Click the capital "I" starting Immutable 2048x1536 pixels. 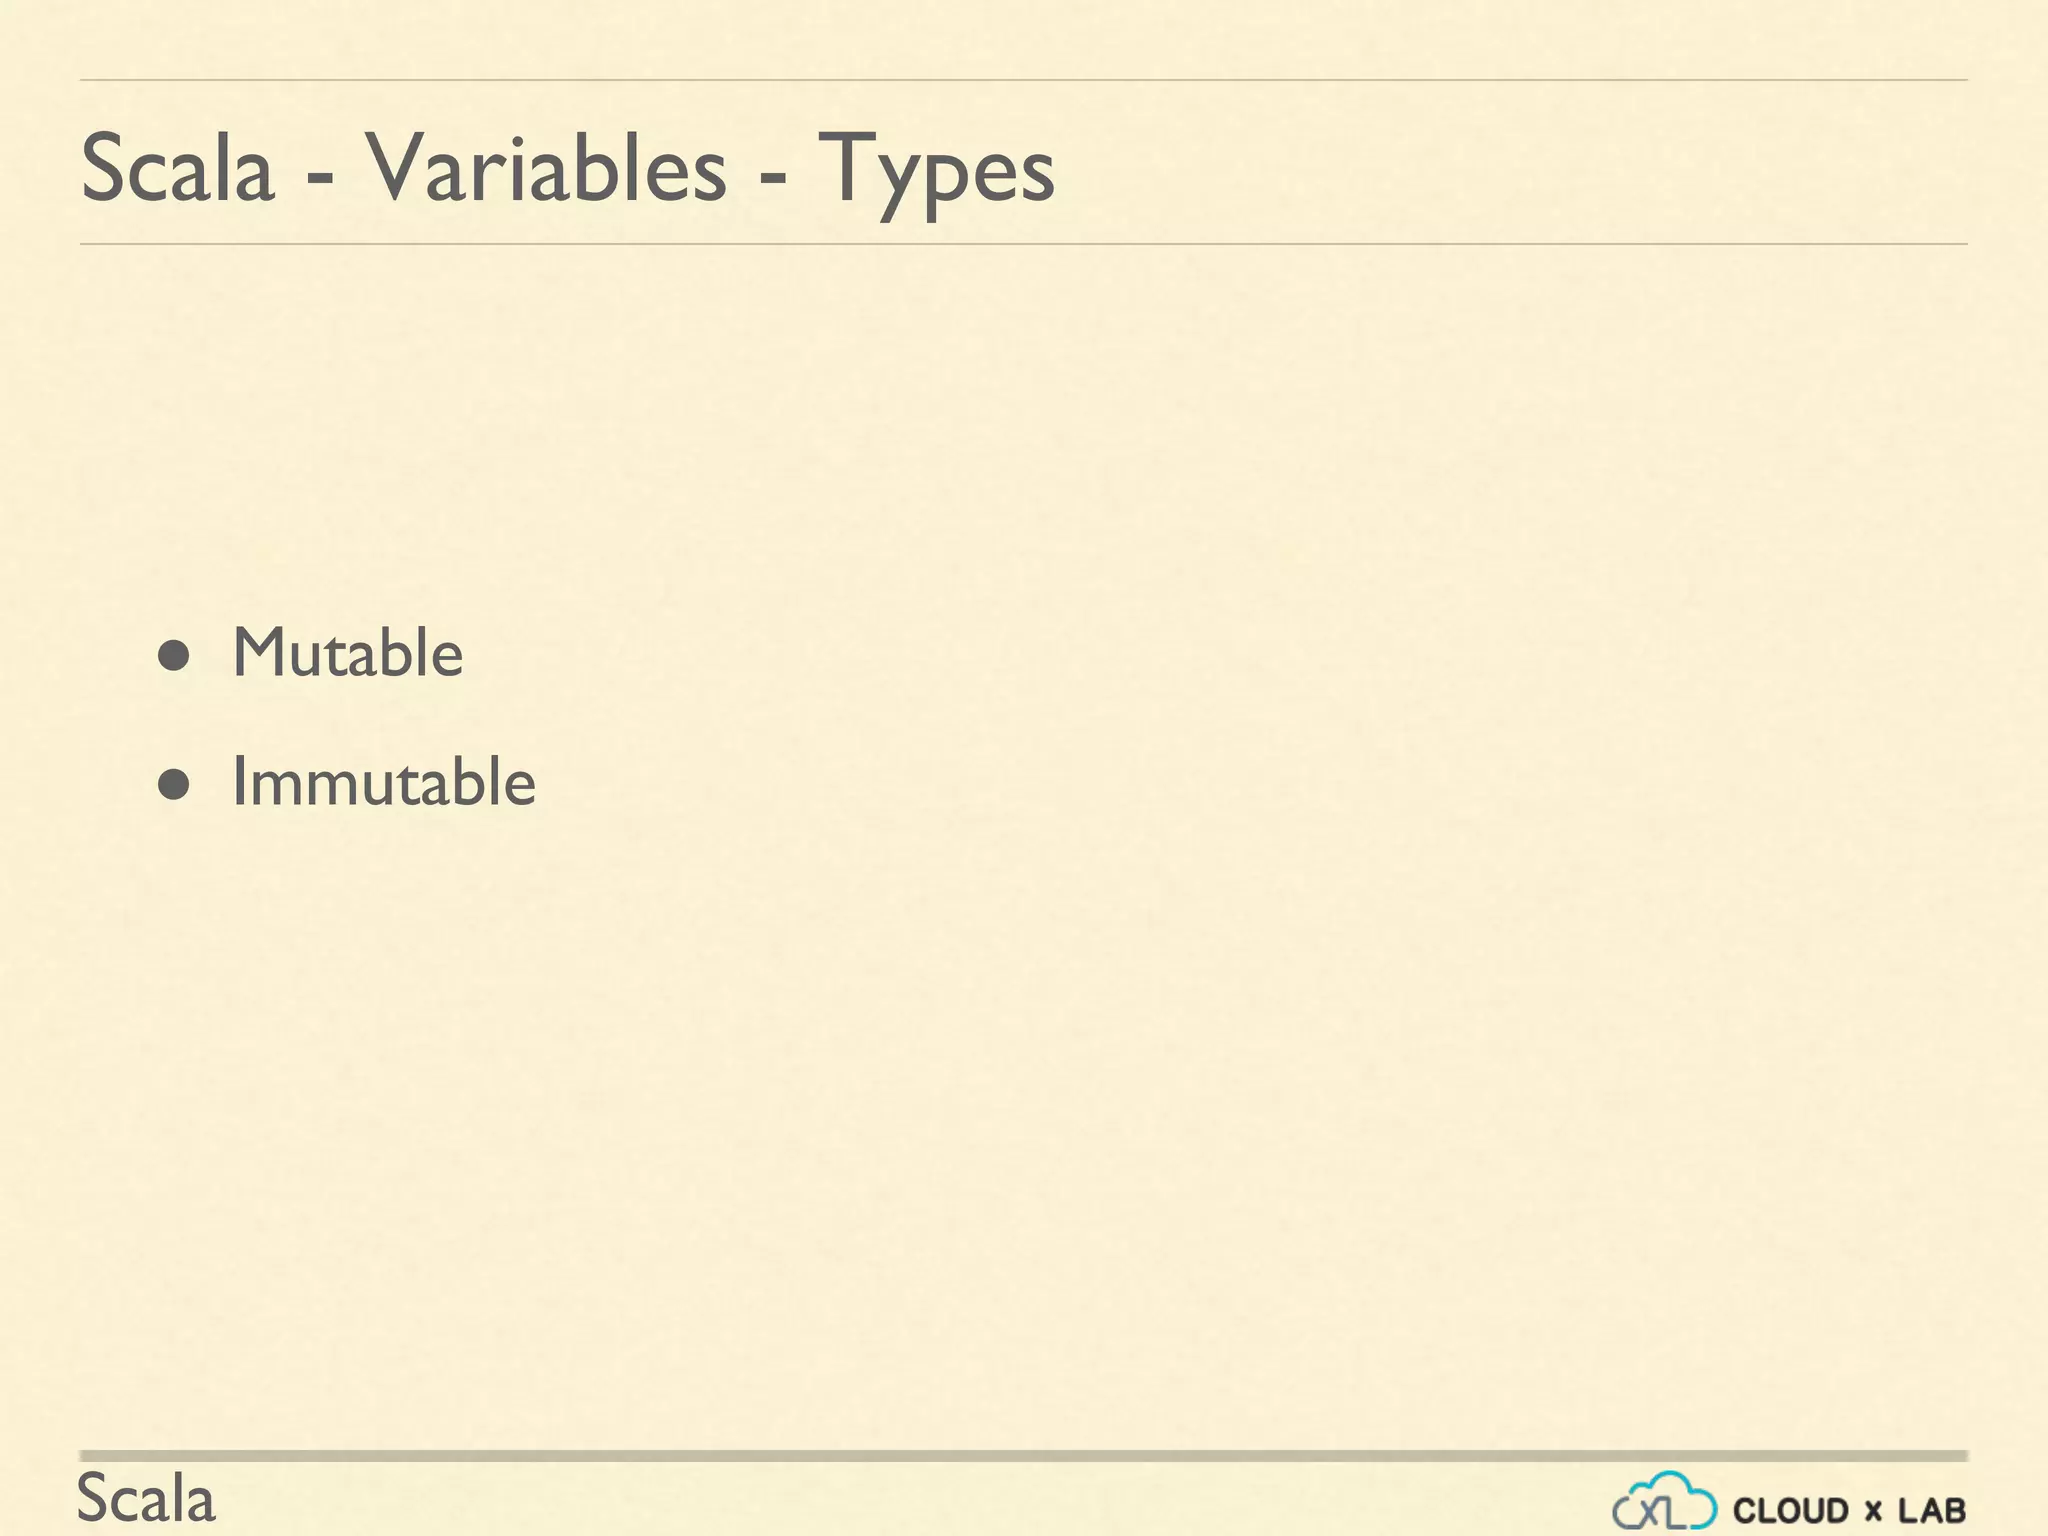[239, 783]
